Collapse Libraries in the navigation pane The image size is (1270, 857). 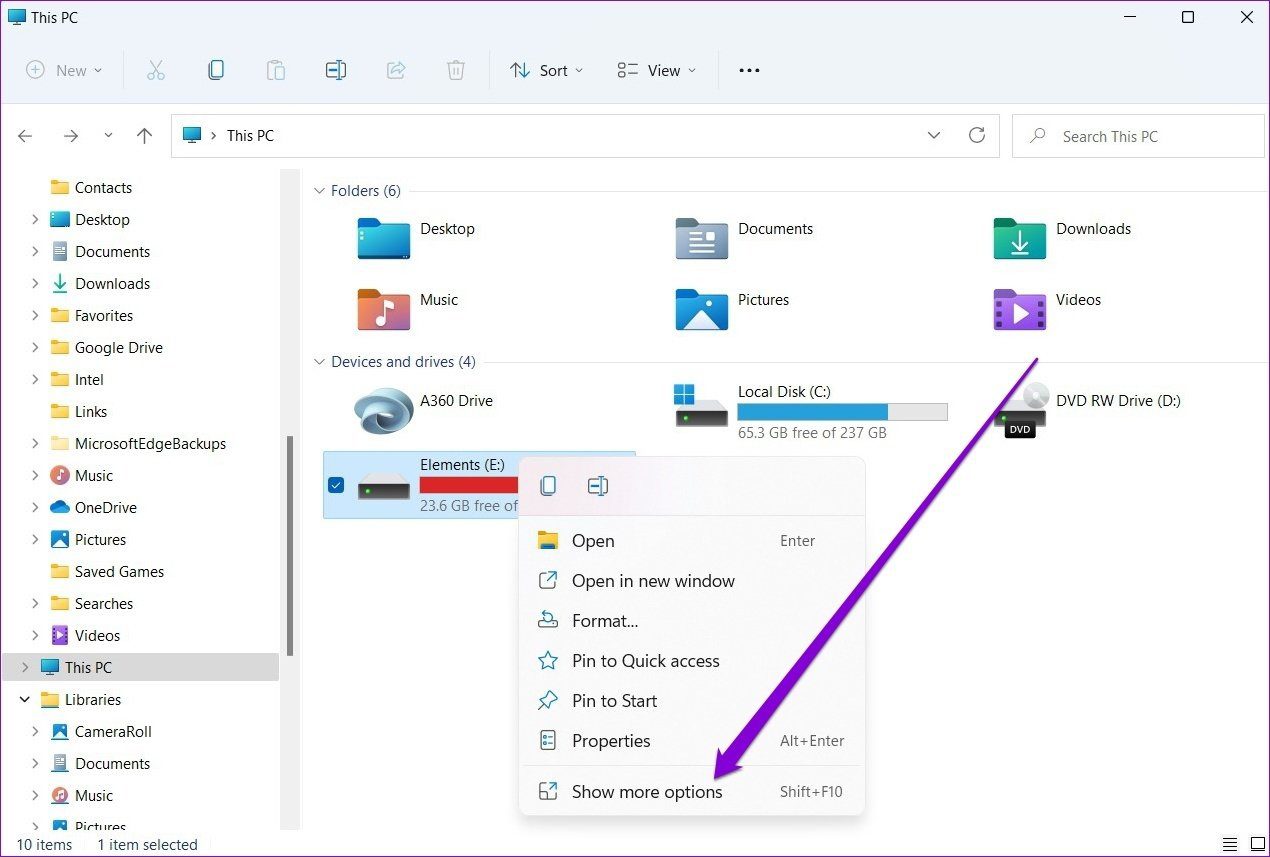click(x=25, y=700)
